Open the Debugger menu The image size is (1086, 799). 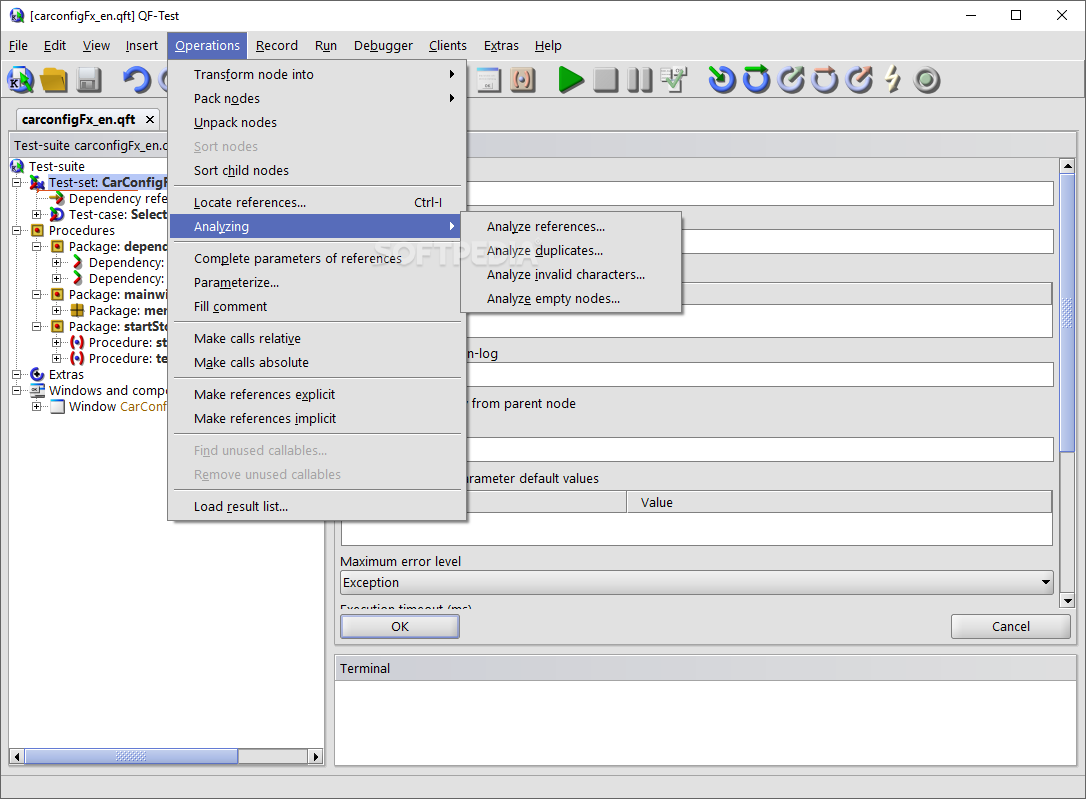click(383, 46)
